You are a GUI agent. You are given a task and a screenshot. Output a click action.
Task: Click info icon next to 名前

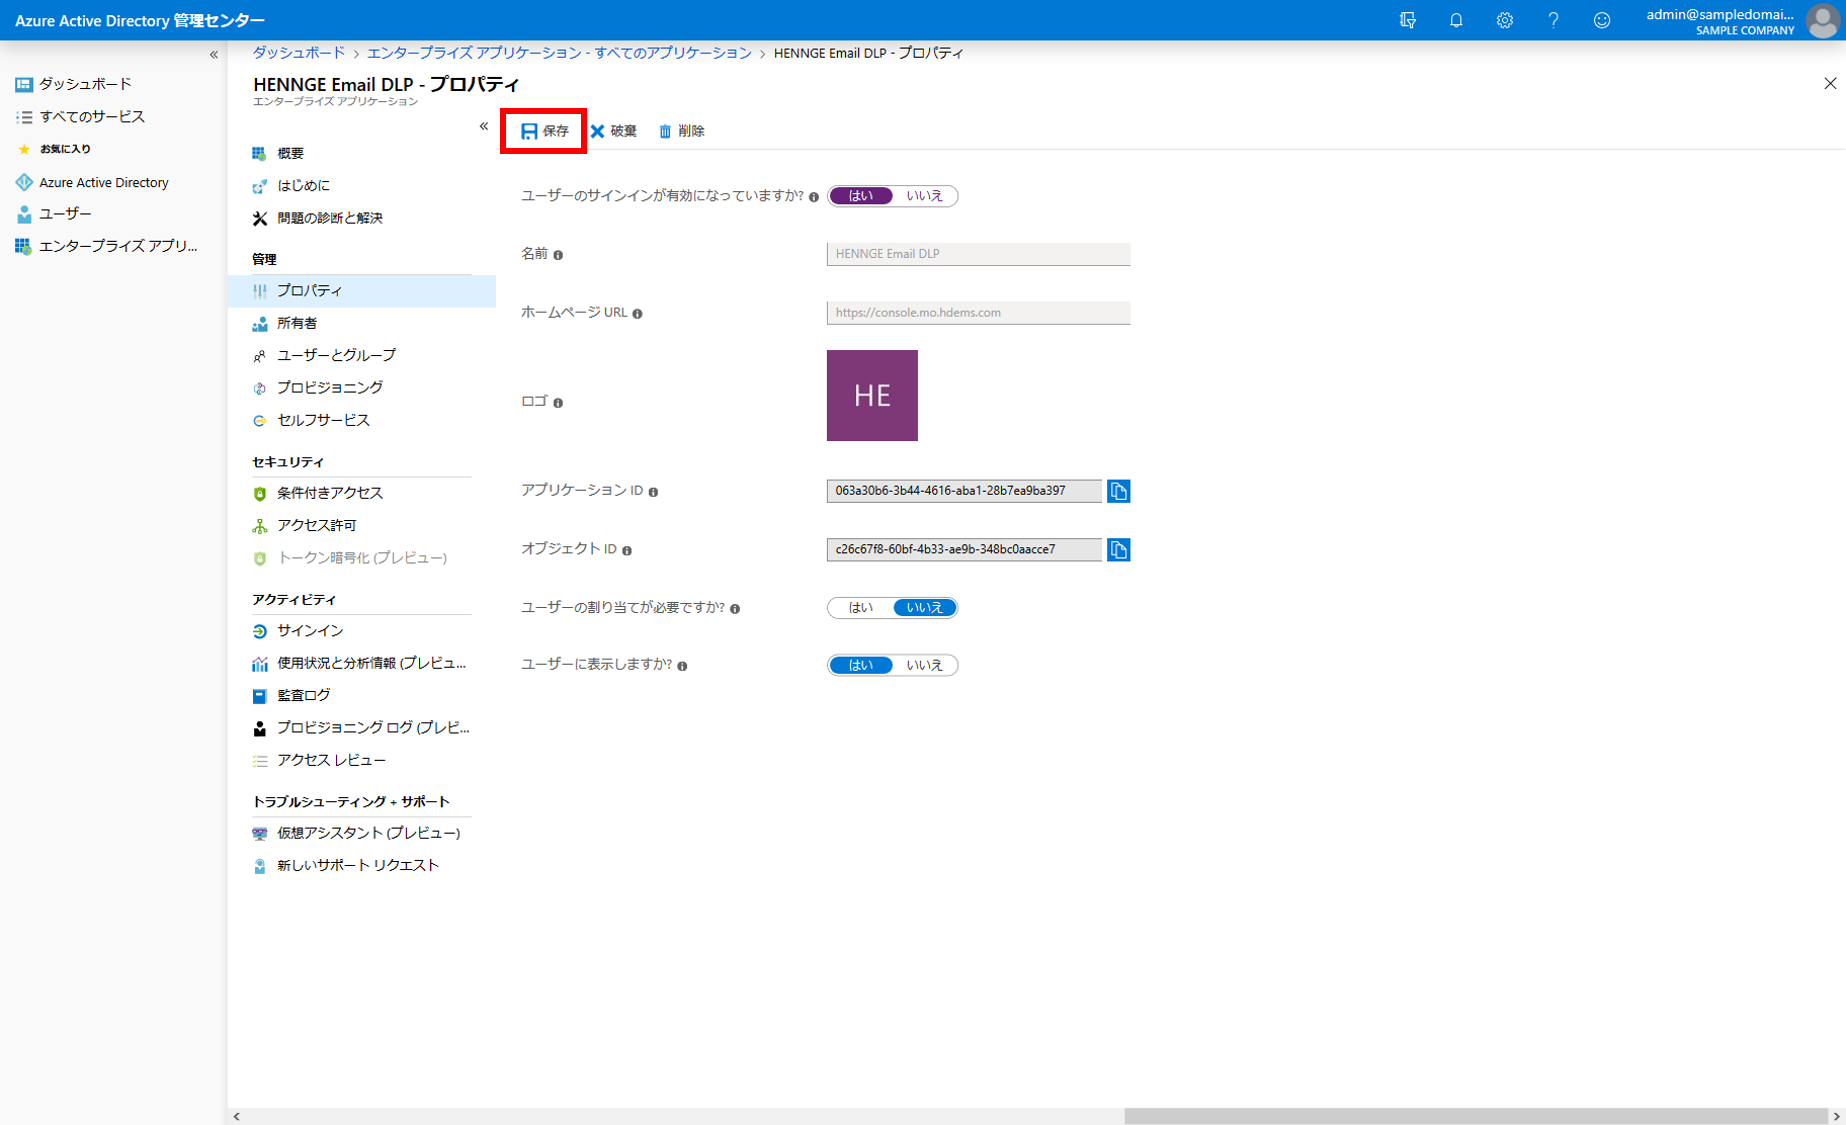[558, 255]
